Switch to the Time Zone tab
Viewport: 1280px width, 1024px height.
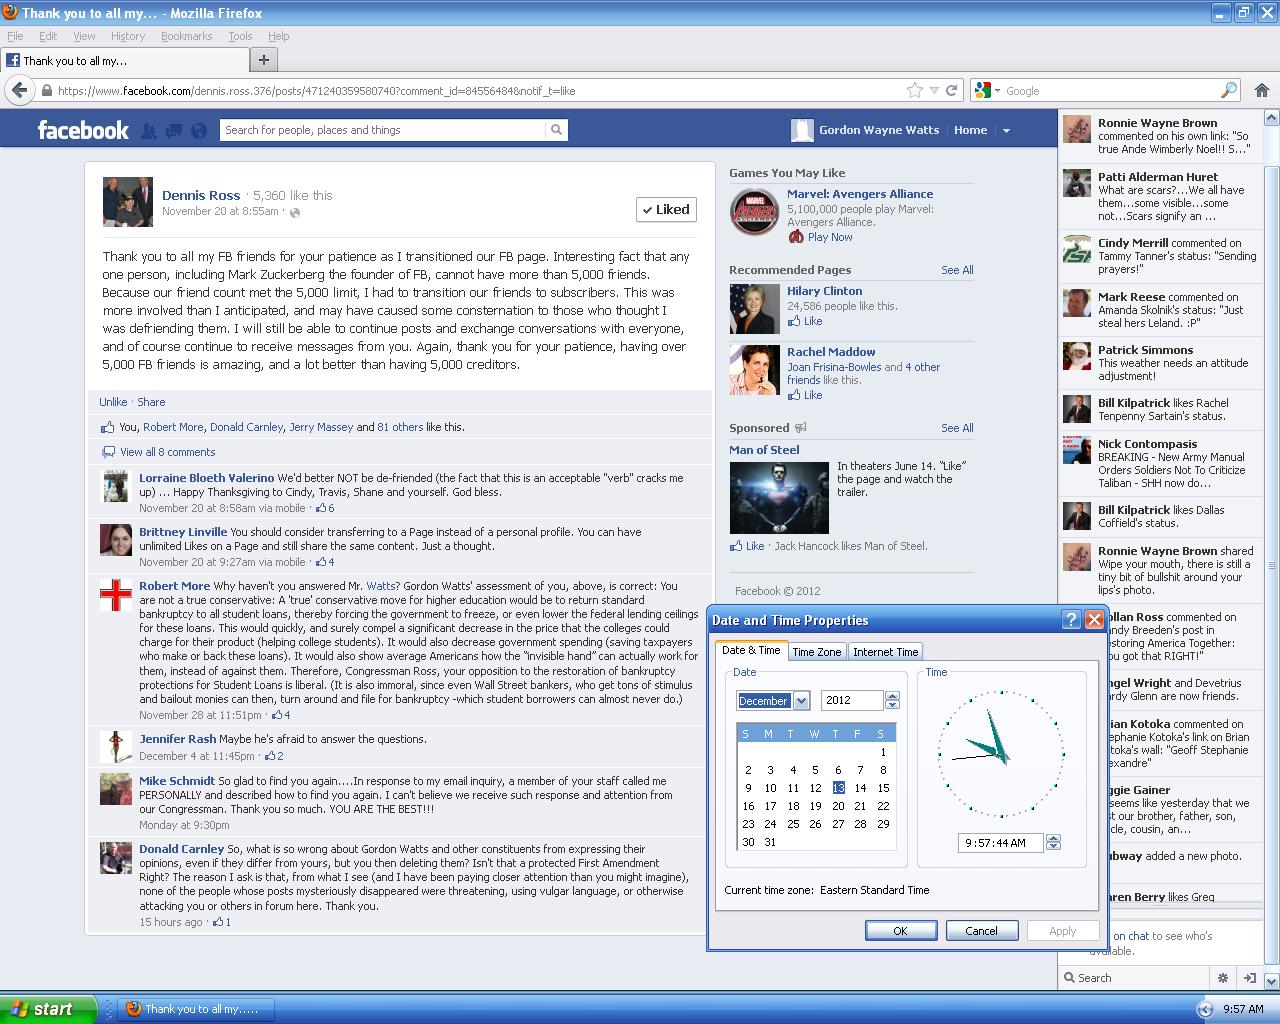pos(817,652)
